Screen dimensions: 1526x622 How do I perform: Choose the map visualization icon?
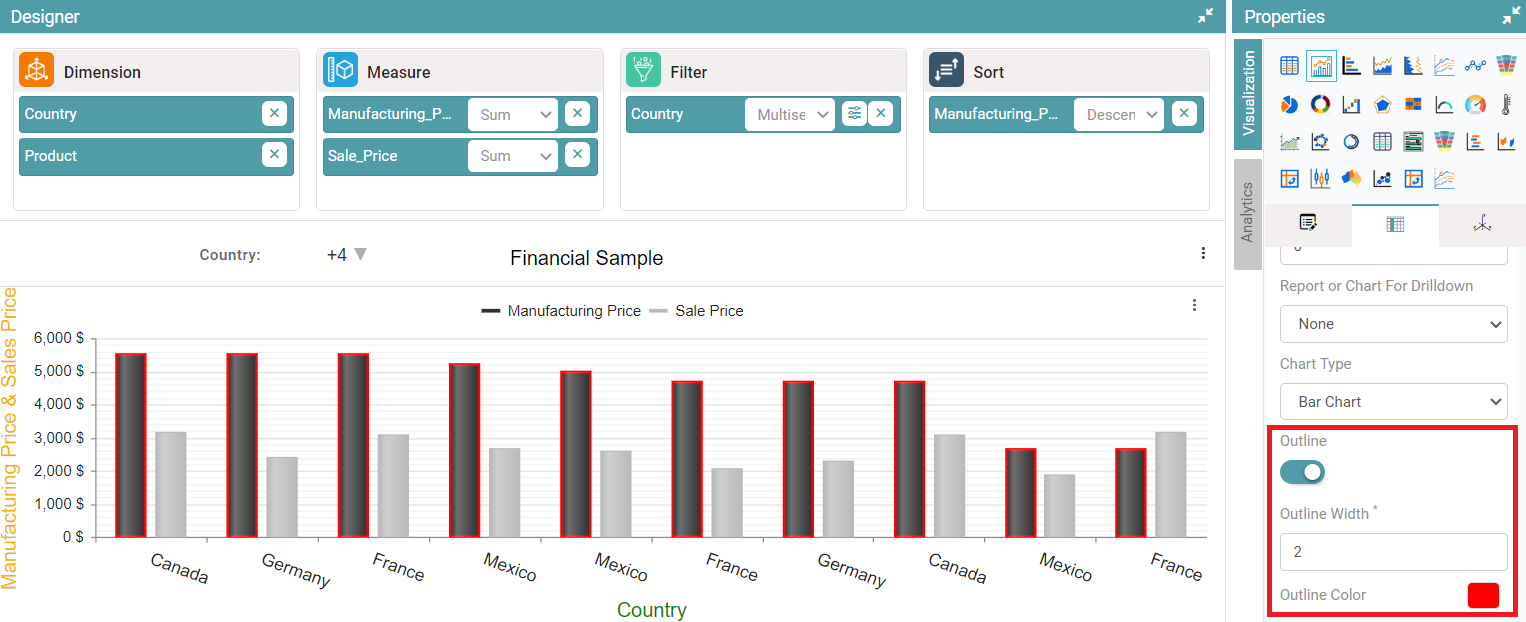pyautogui.click(x=1352, y=178)
